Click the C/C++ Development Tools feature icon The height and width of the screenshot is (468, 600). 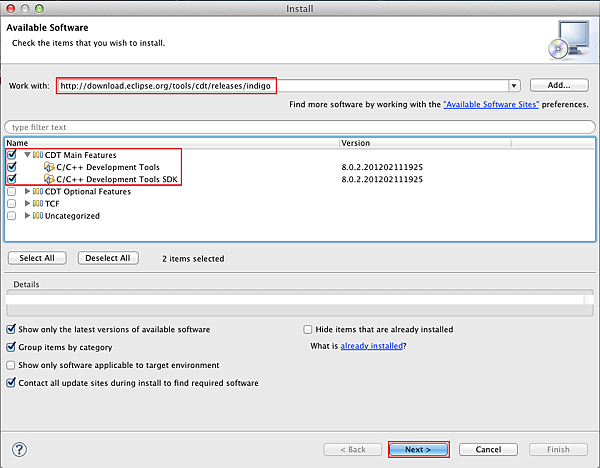click(49, 167)
